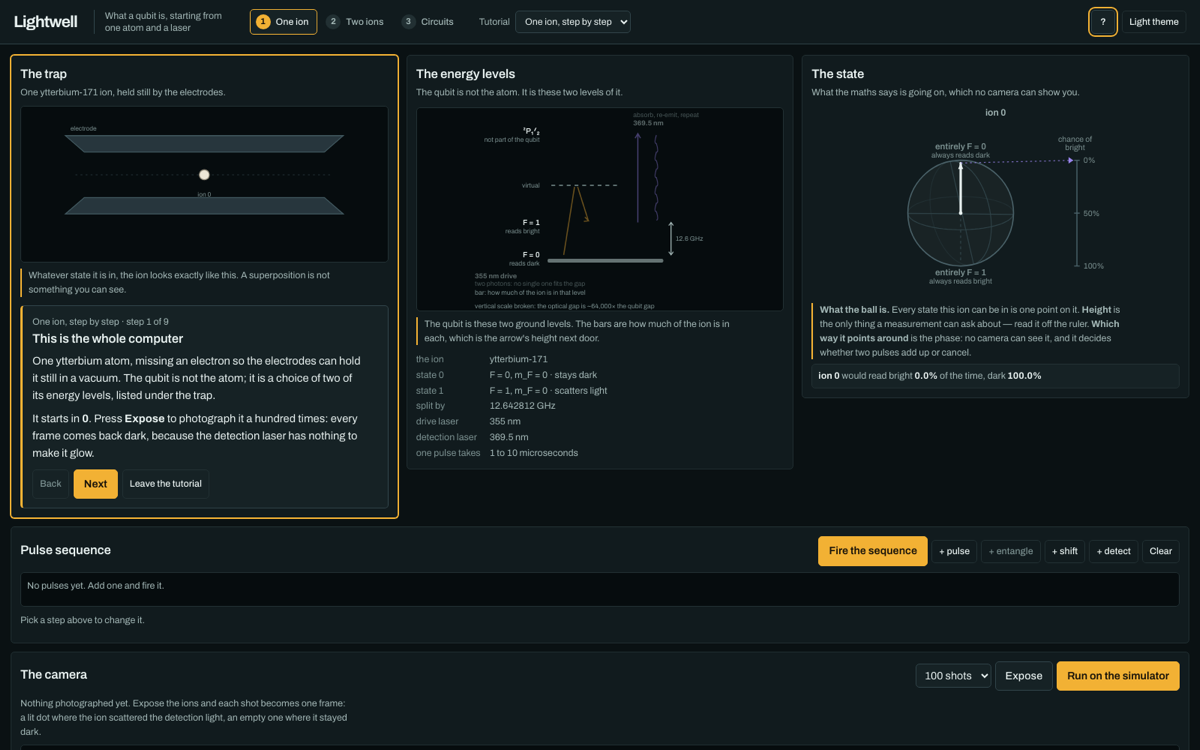Clear the pulse sequence
This screenshot has height=750, width=1200.
[1161, 551]
